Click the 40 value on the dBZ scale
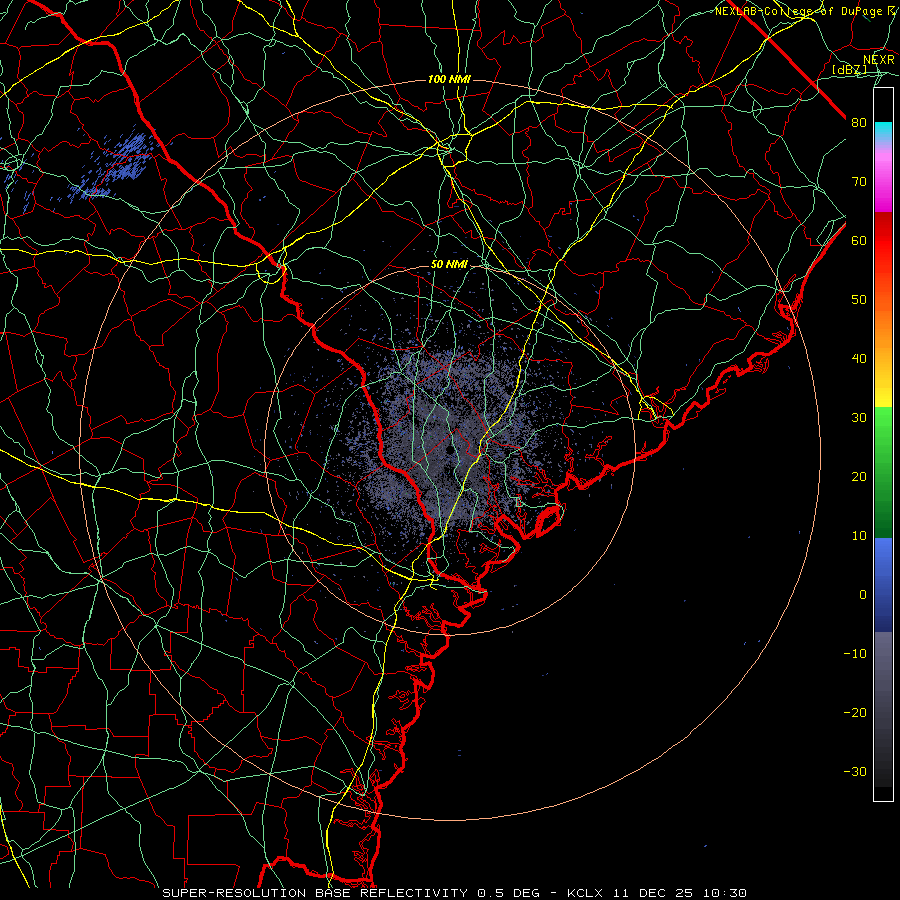The image size is (900, 900). [x=859, y=359]
